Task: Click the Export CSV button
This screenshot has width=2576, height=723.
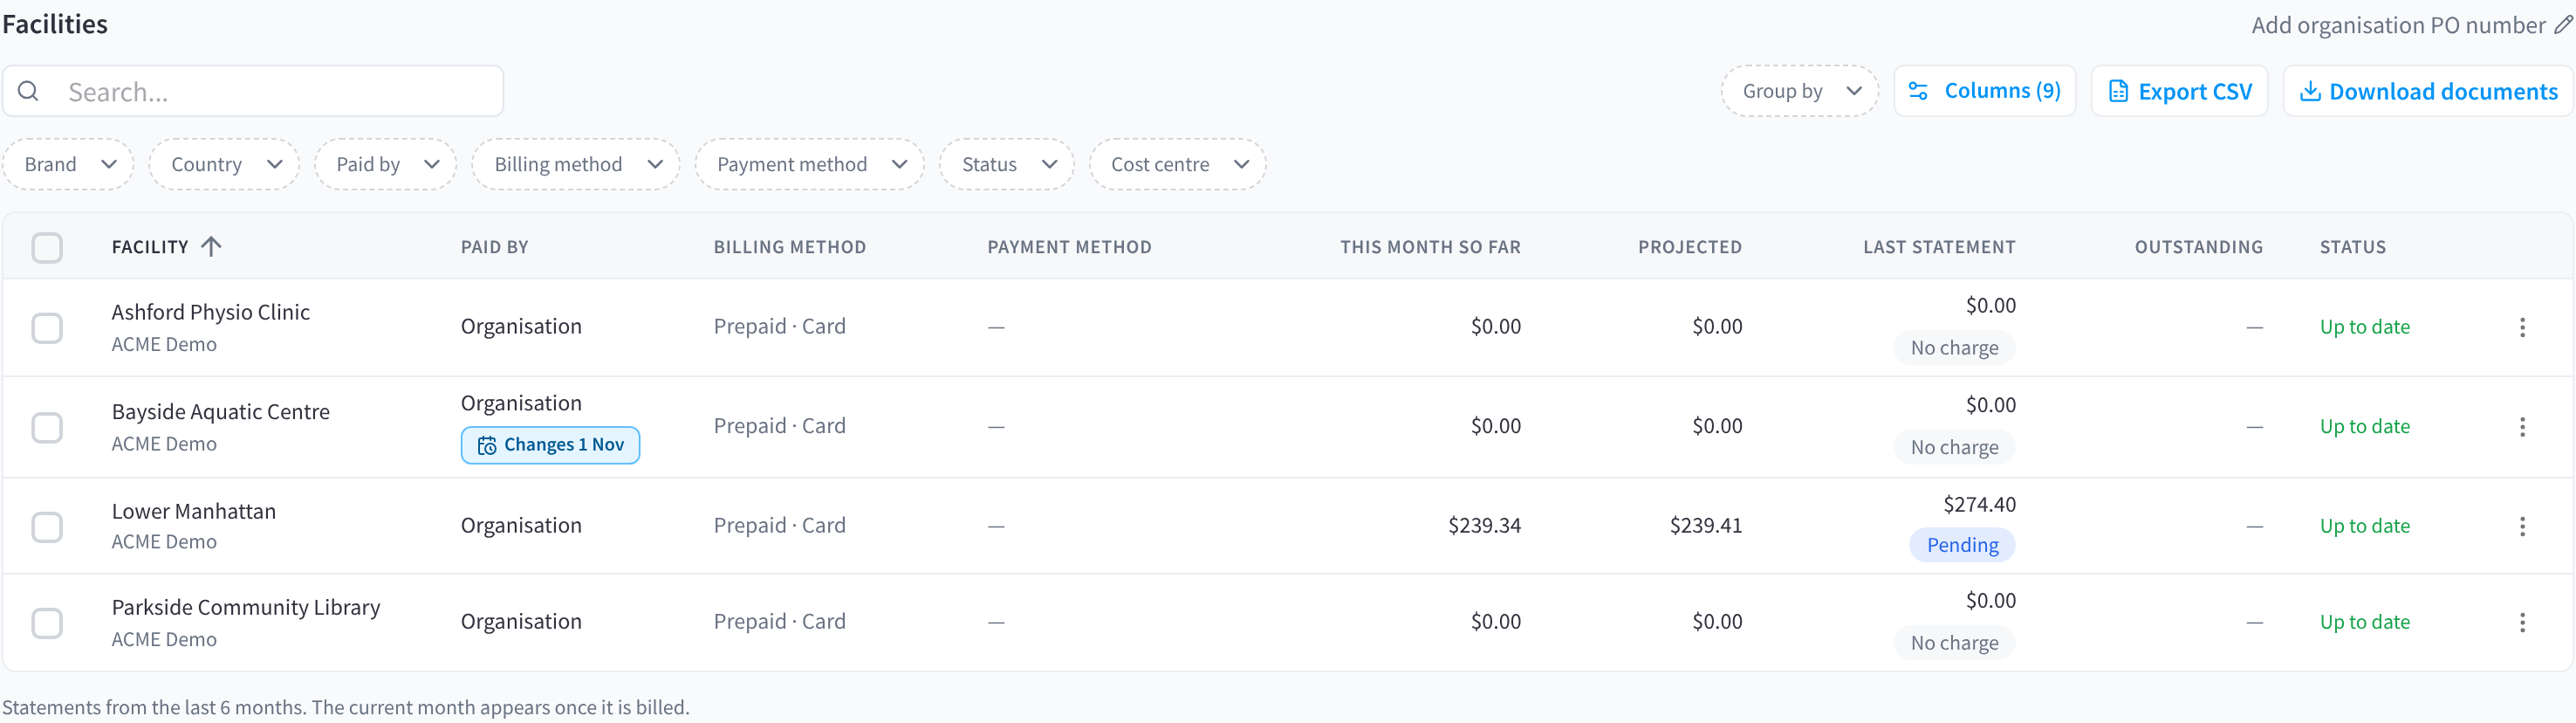Action: (x=2180, y=91)
